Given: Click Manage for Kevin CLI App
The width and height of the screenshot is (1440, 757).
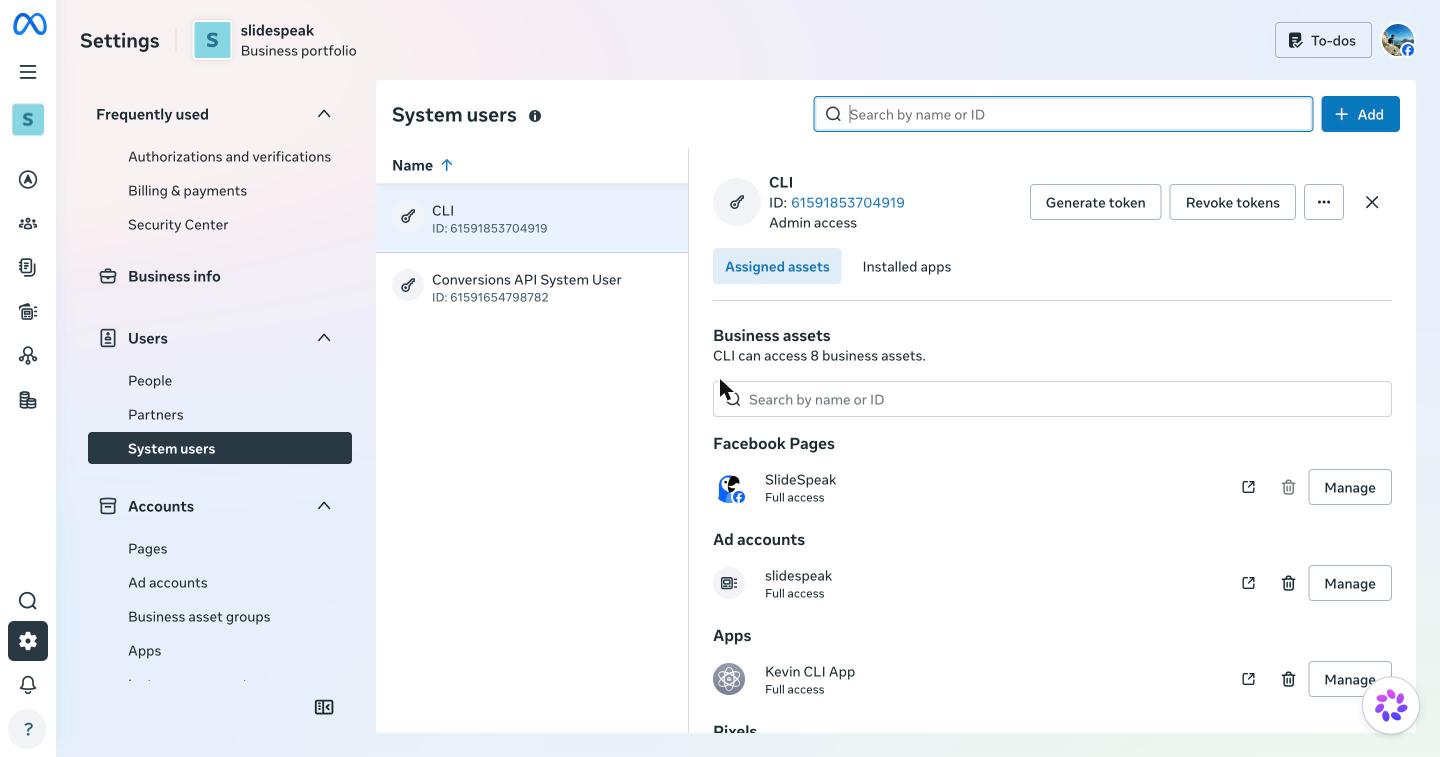Looking at the screenshot, I should (1350, 679).
